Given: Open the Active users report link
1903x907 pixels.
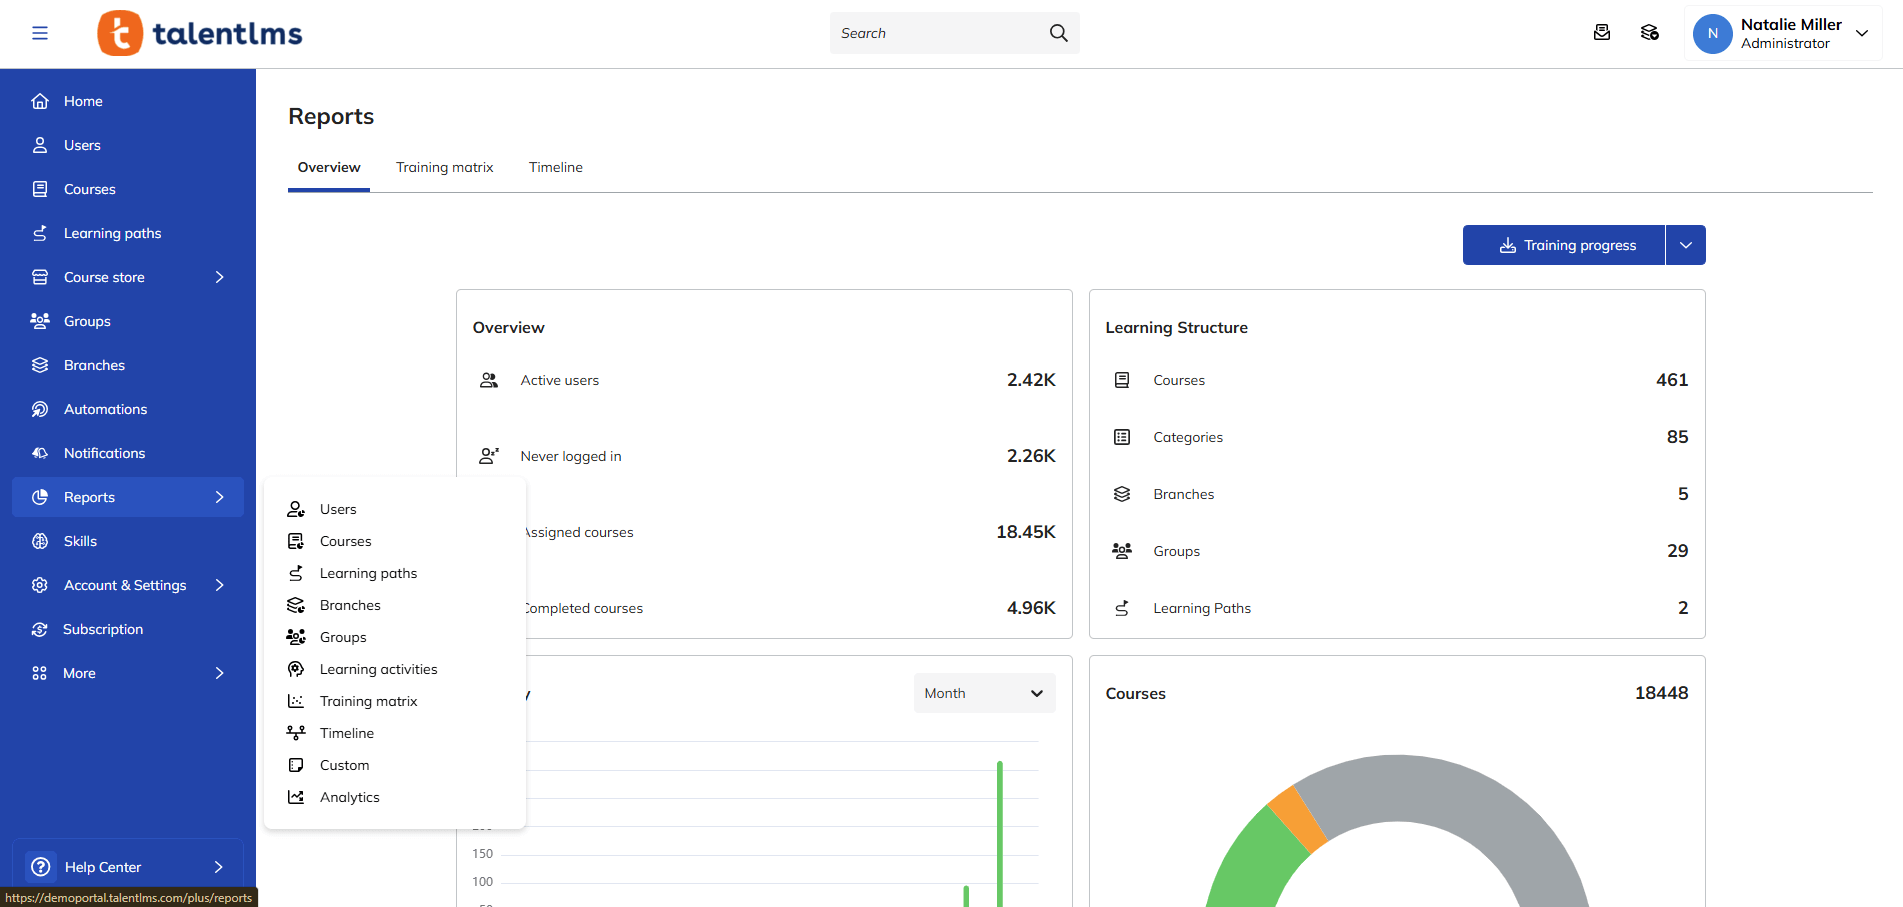Looking at the screenshot, I should click(559, 380).
